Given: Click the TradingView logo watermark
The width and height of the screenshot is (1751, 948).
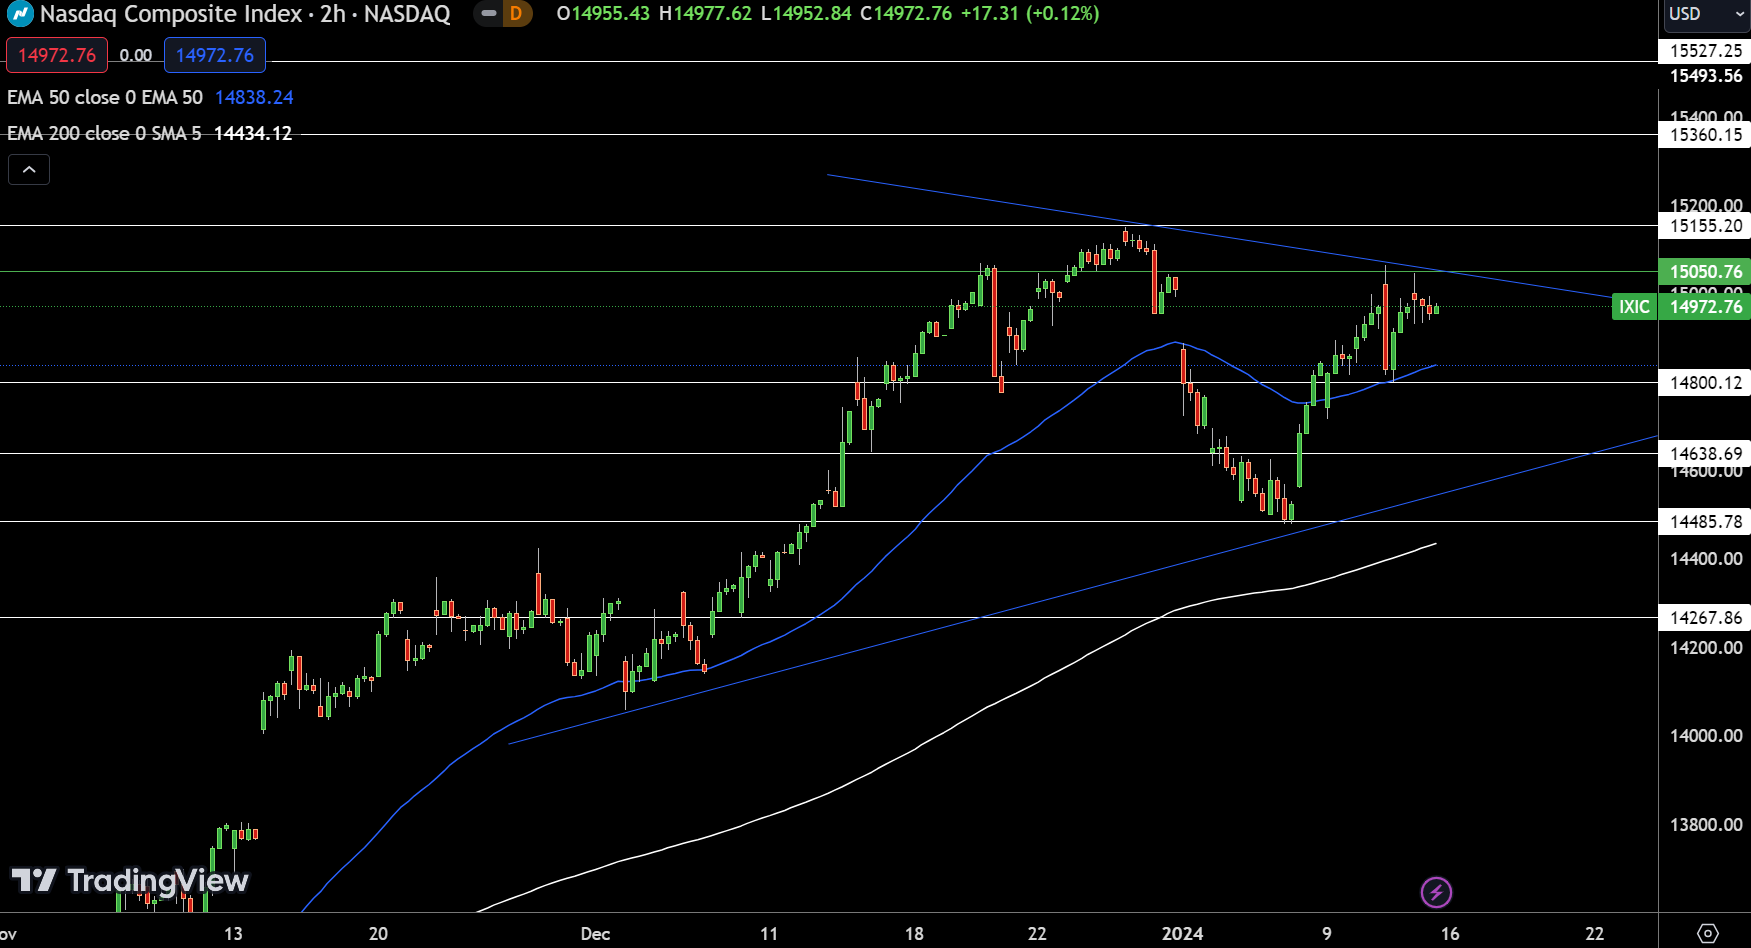Looking at the screenshot, I should click(130, 880).
